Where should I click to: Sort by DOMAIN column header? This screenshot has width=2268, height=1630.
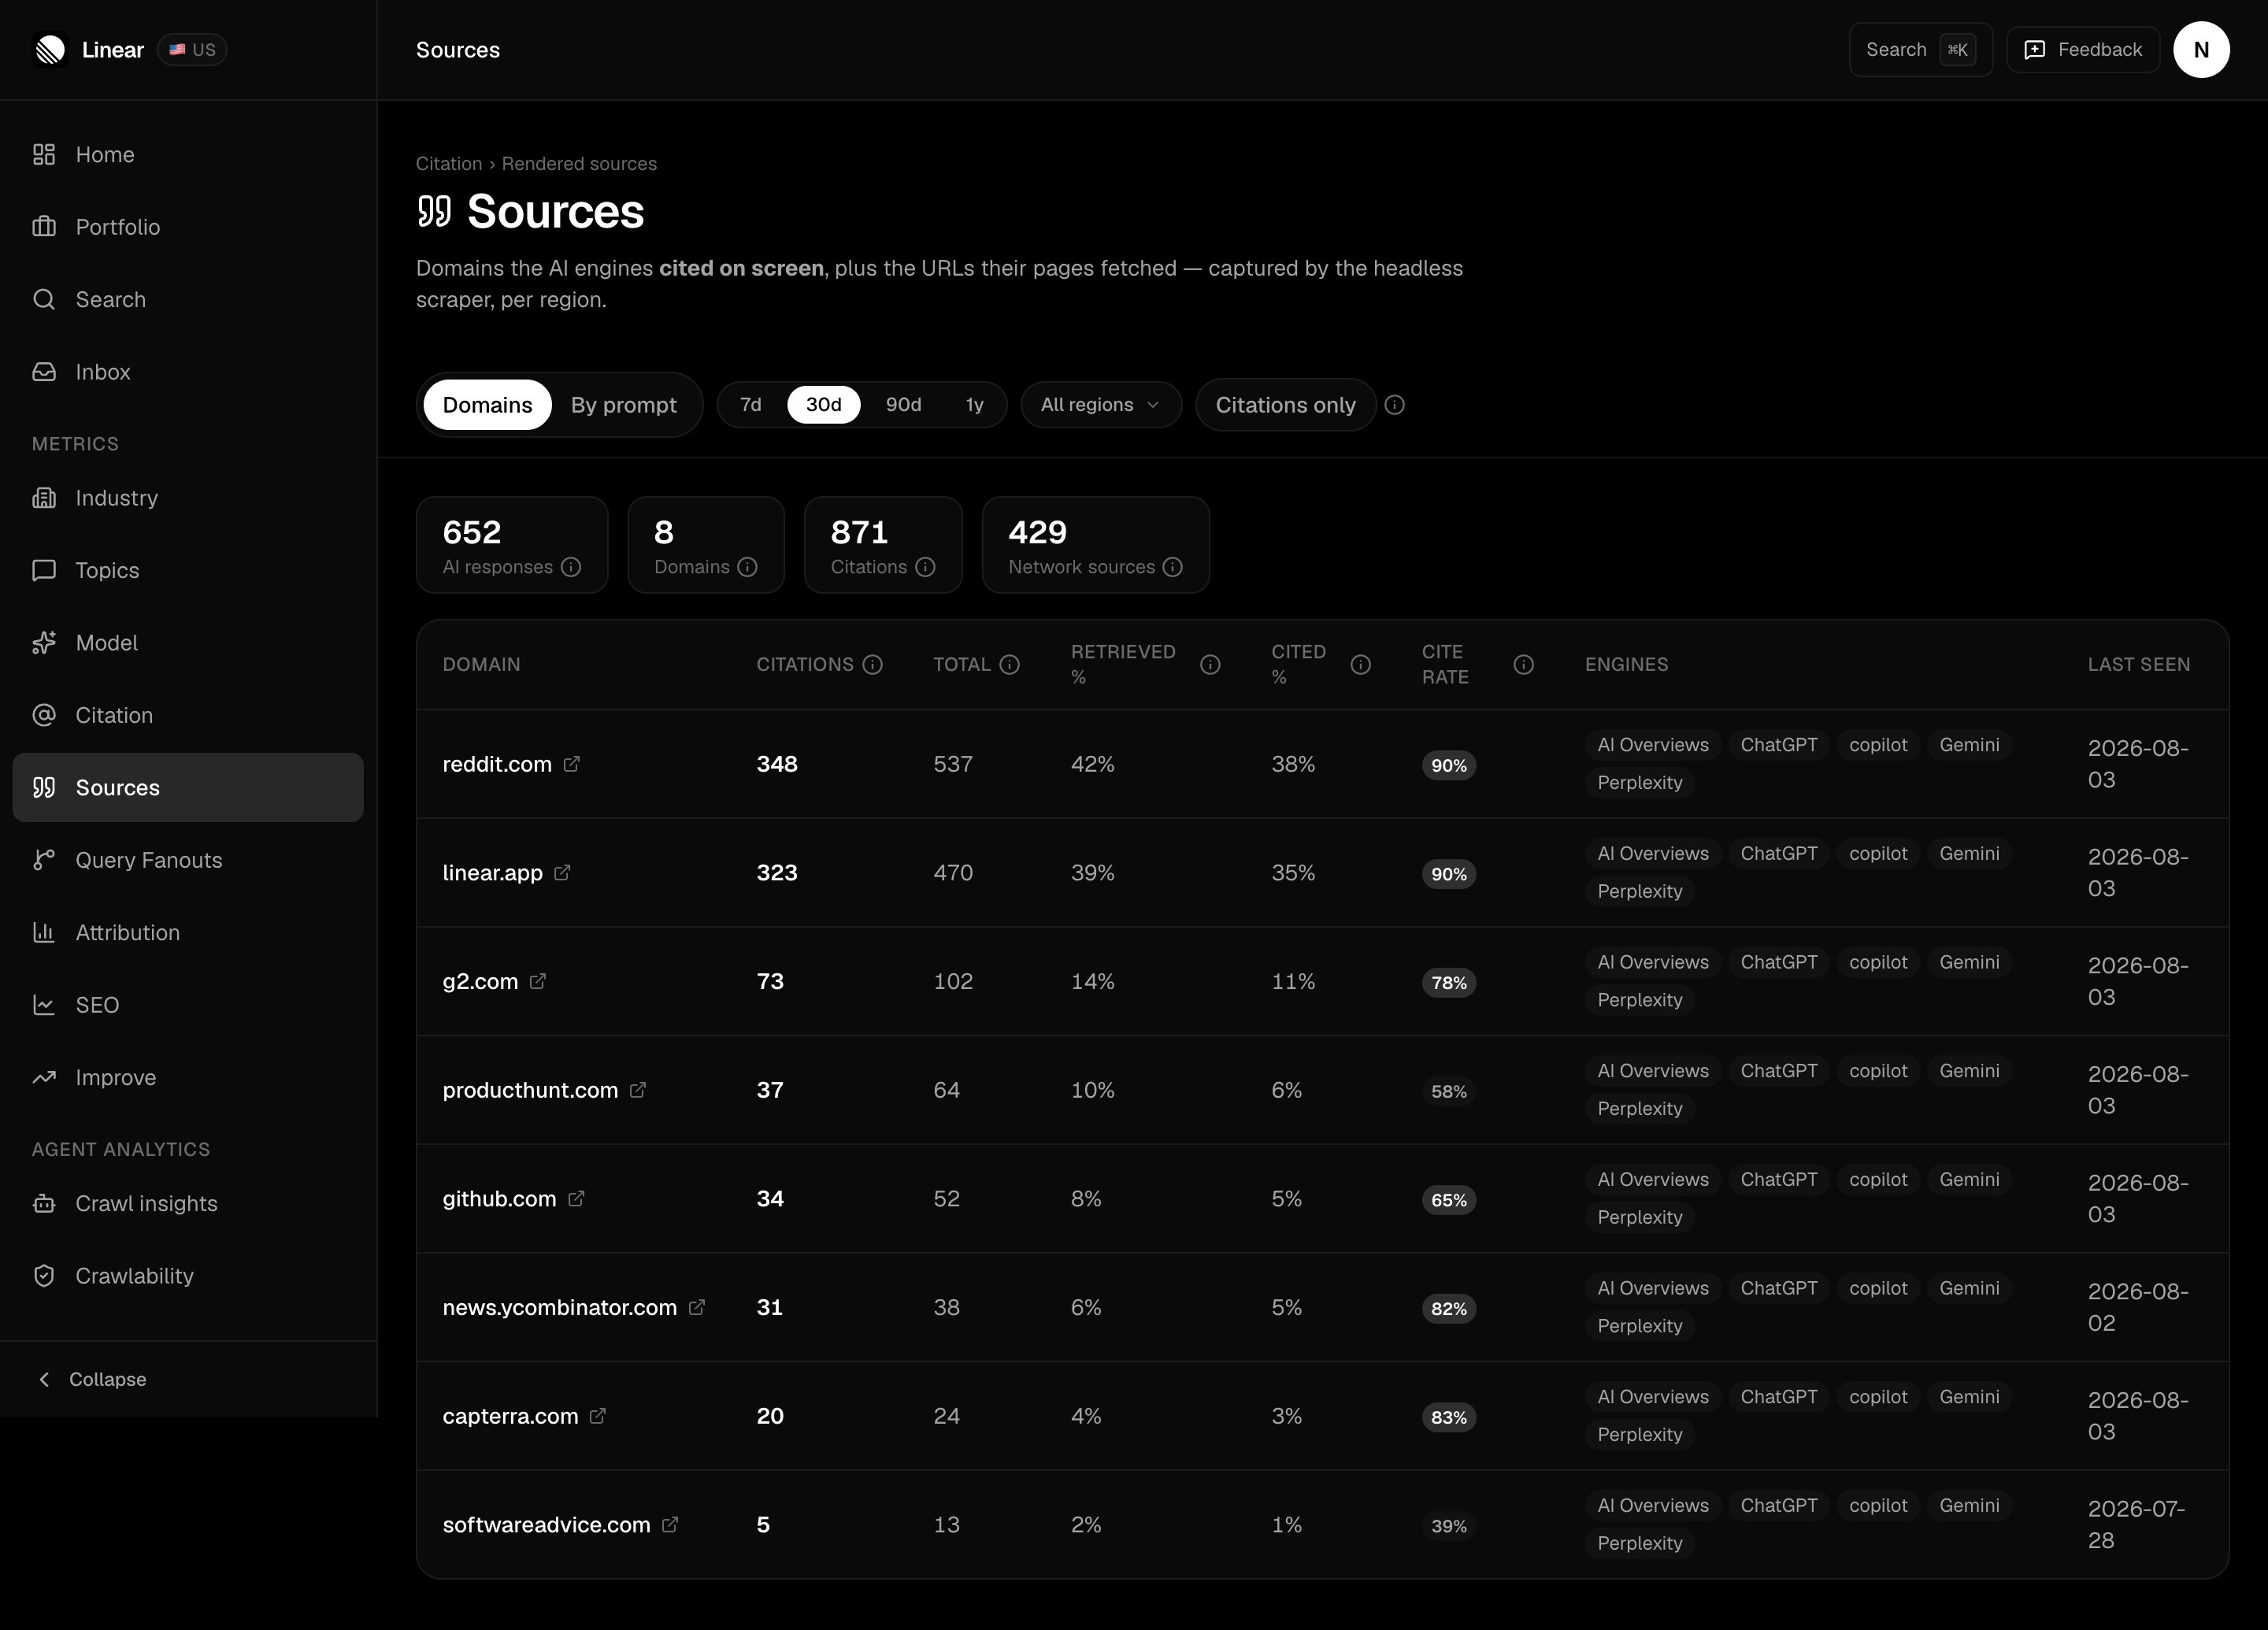[481, 665]
